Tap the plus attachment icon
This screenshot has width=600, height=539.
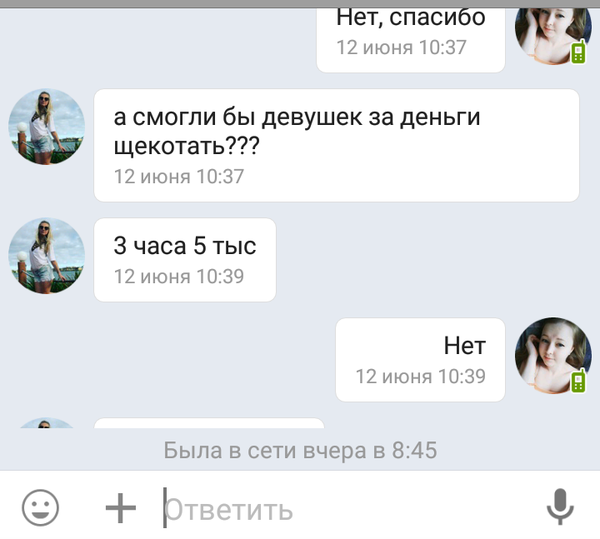point(121,508)
